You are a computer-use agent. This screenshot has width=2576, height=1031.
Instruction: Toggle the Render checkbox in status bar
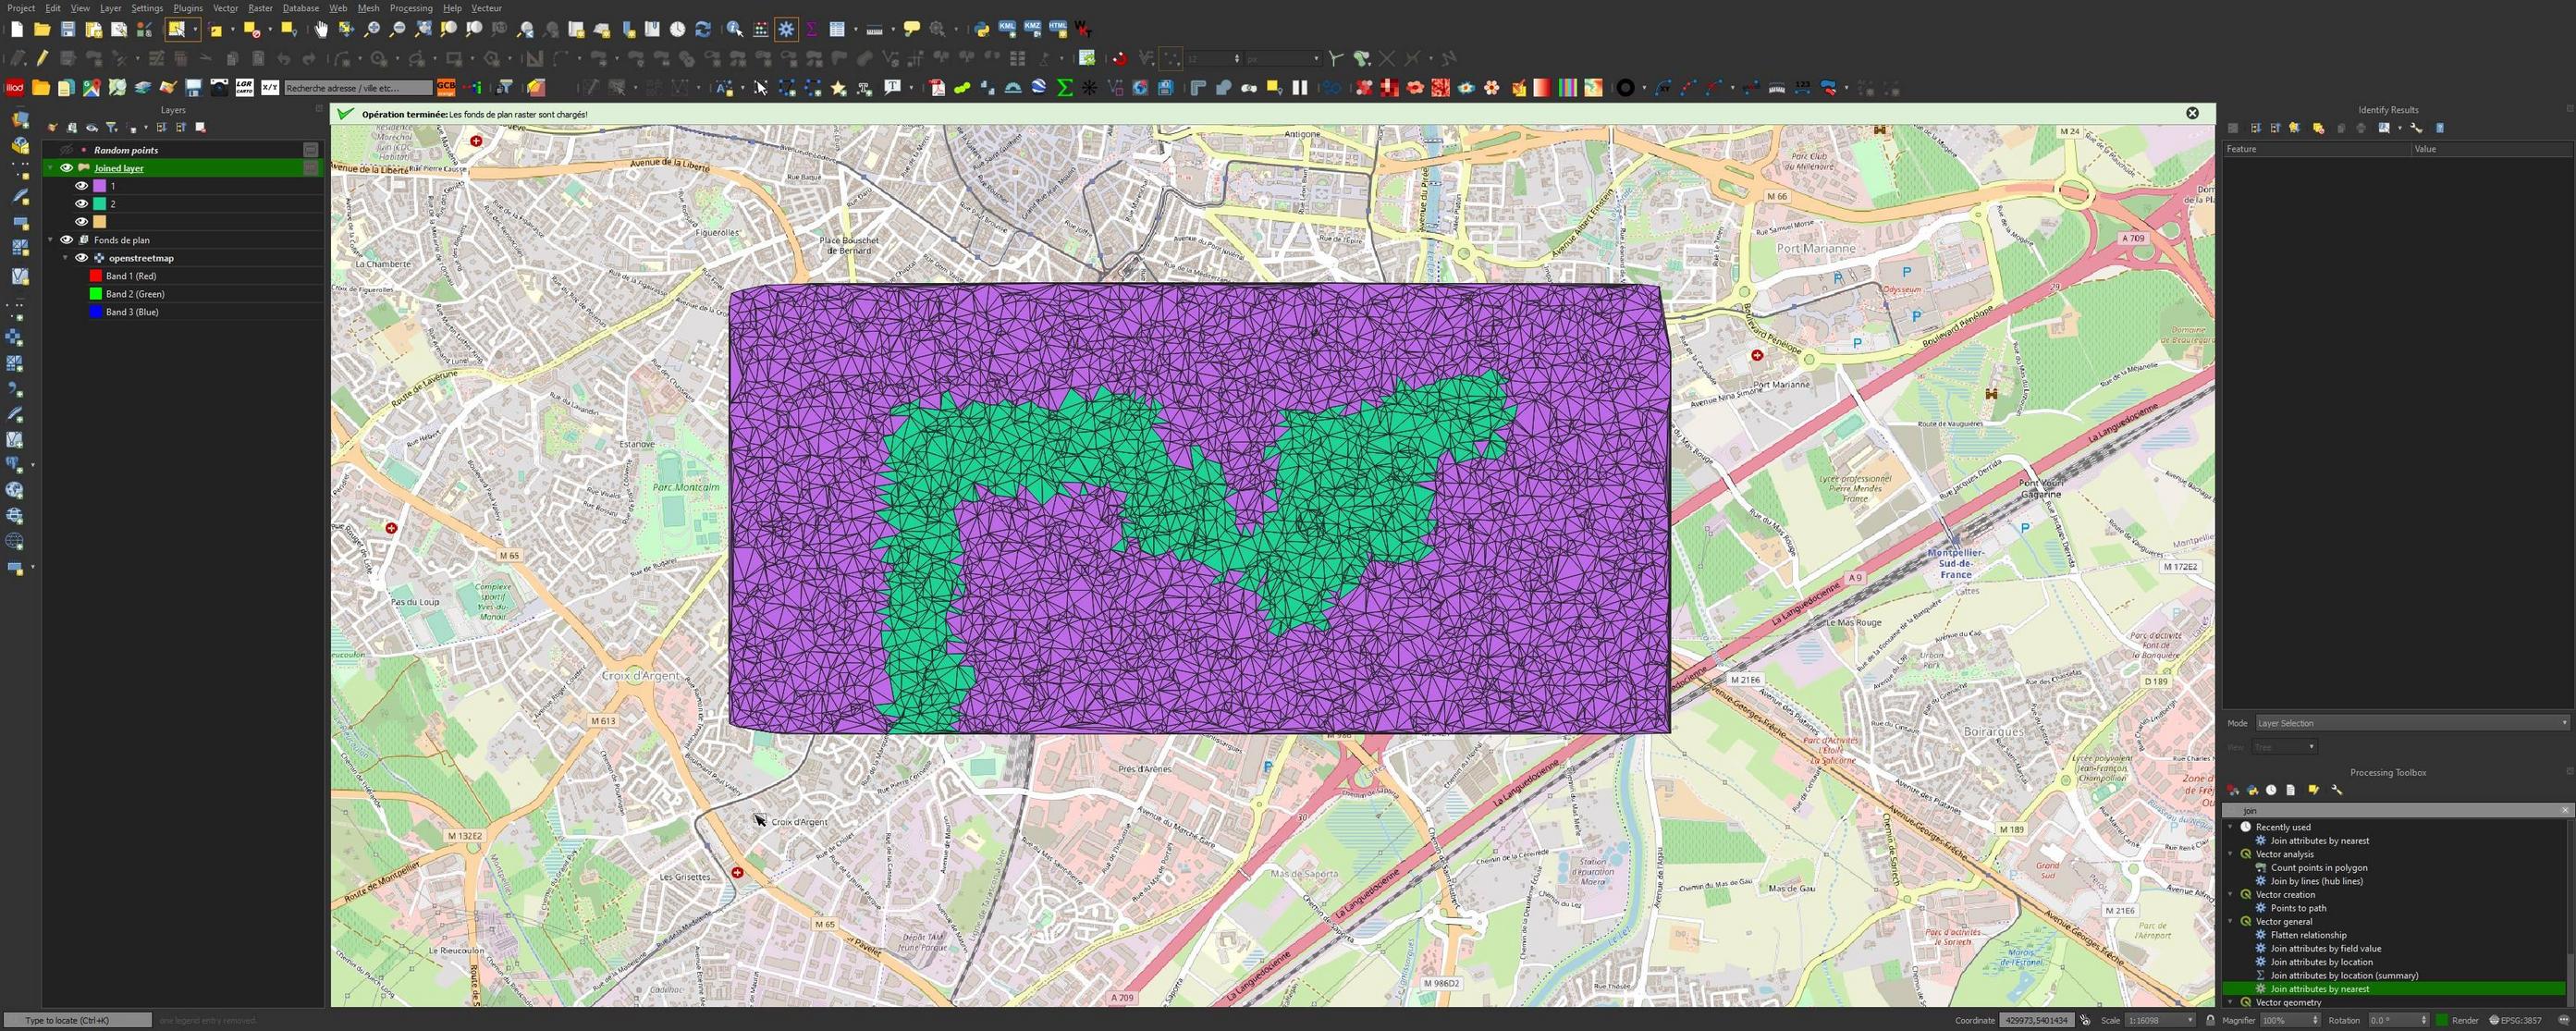coord(2441,1020)
